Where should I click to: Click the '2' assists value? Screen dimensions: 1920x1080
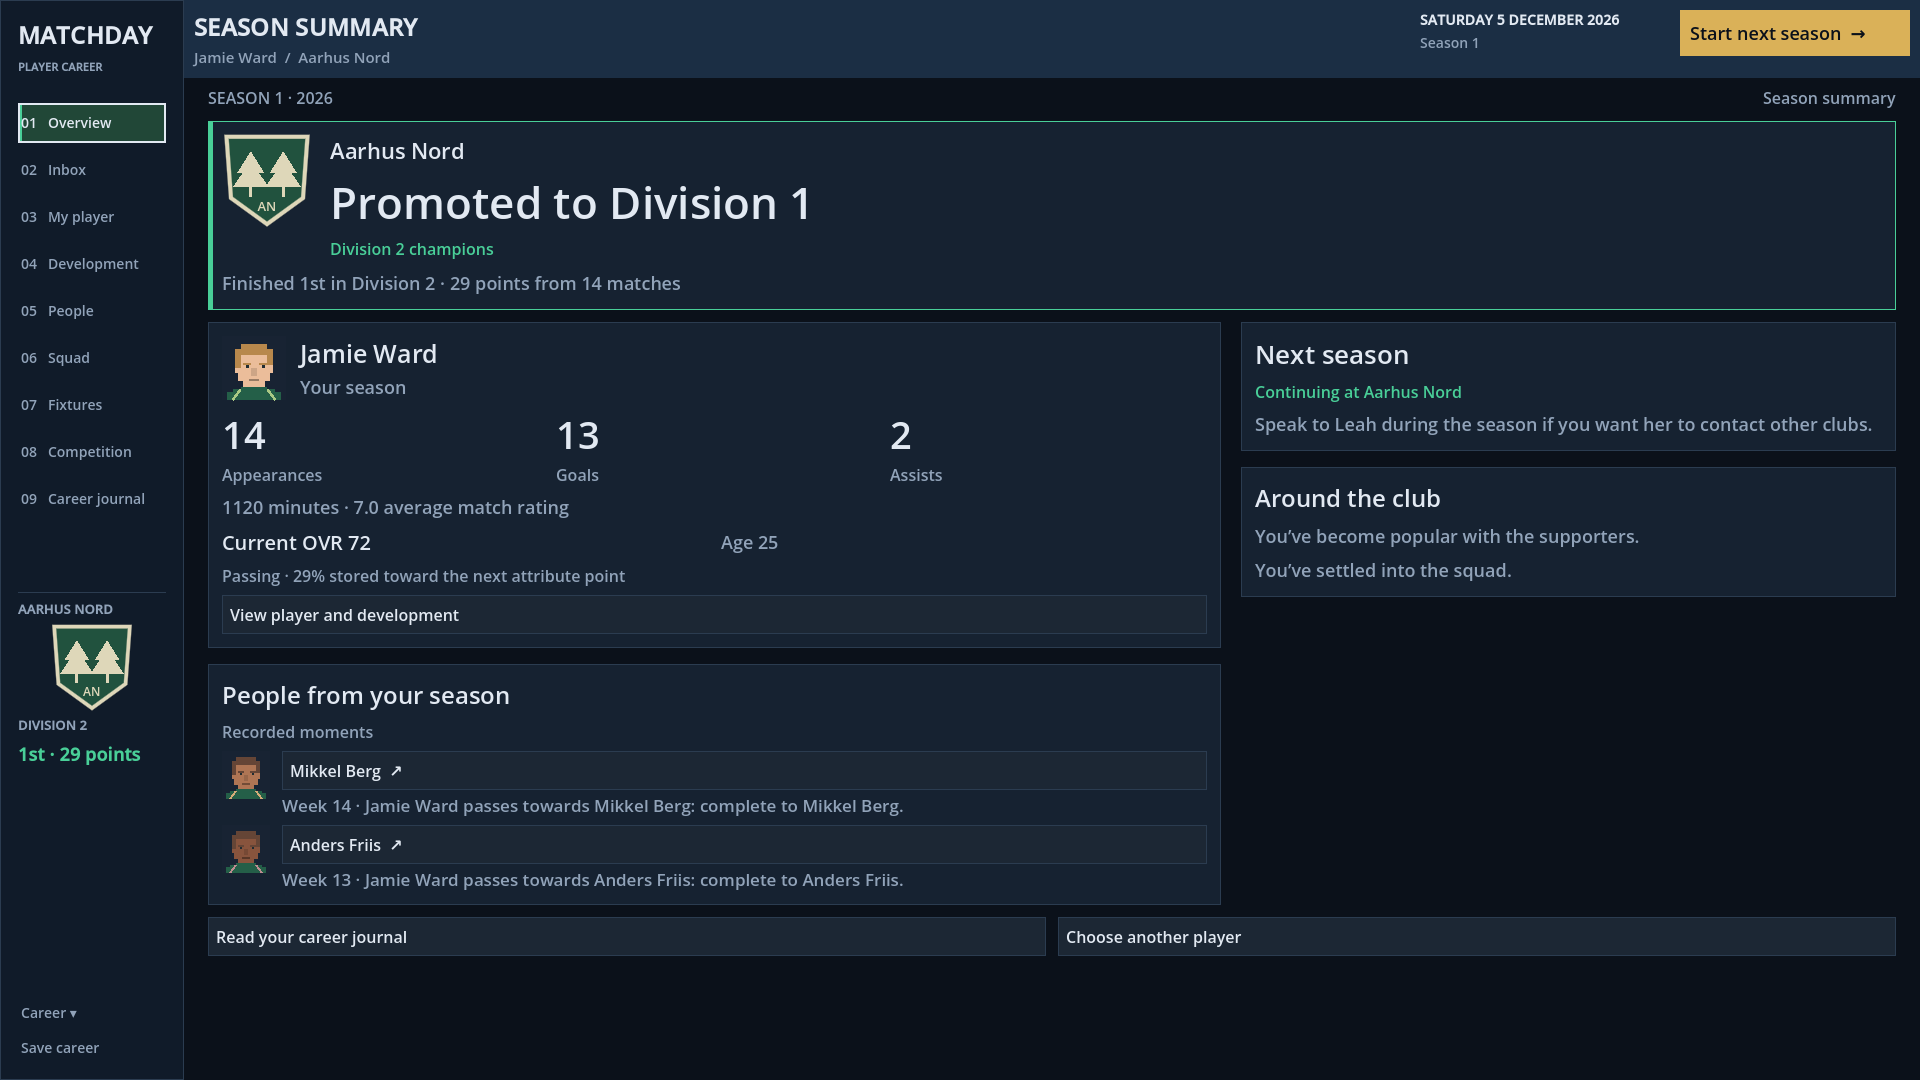click(x=901, y=436)
